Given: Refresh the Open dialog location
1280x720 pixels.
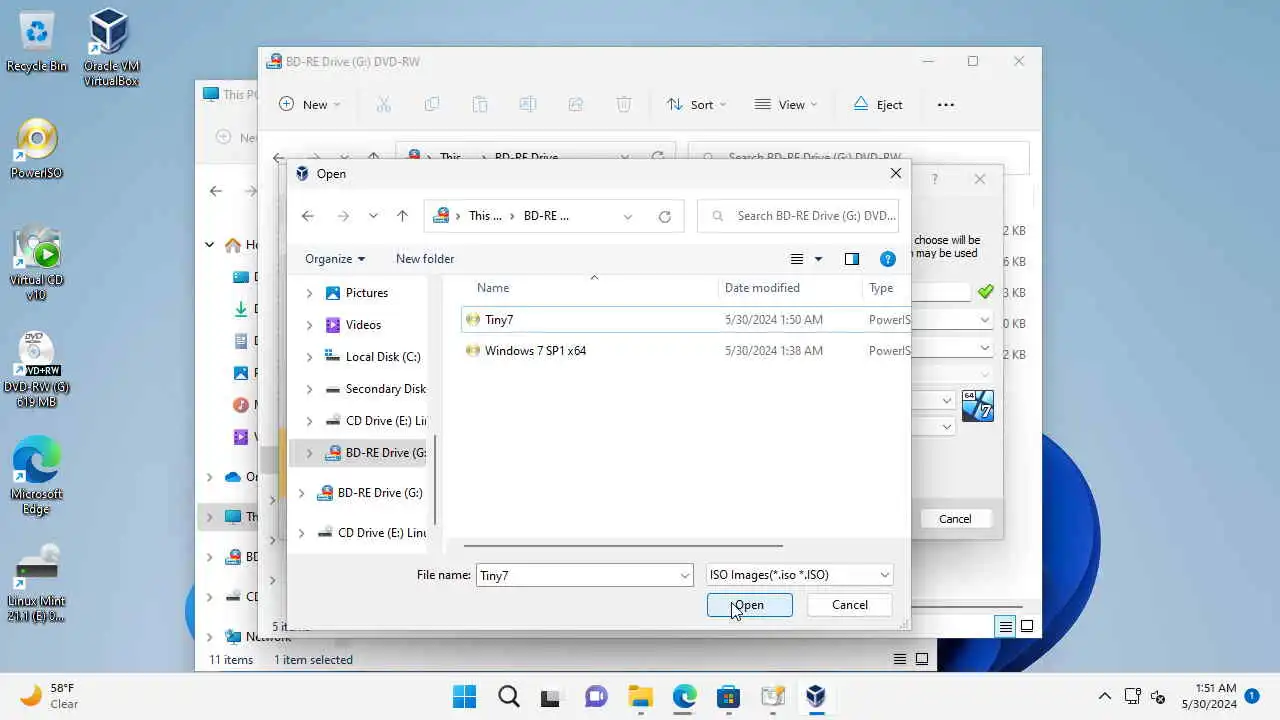Looking at the screenshot, I should pos(665,216).
